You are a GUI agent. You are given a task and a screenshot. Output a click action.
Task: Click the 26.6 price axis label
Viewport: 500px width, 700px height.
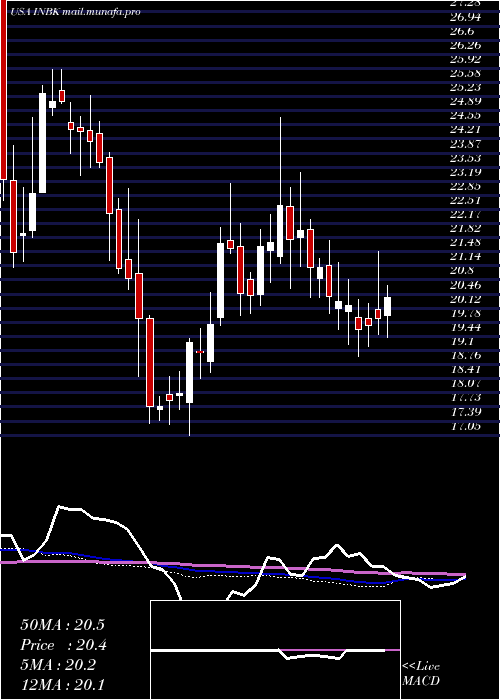coord(462,32)
